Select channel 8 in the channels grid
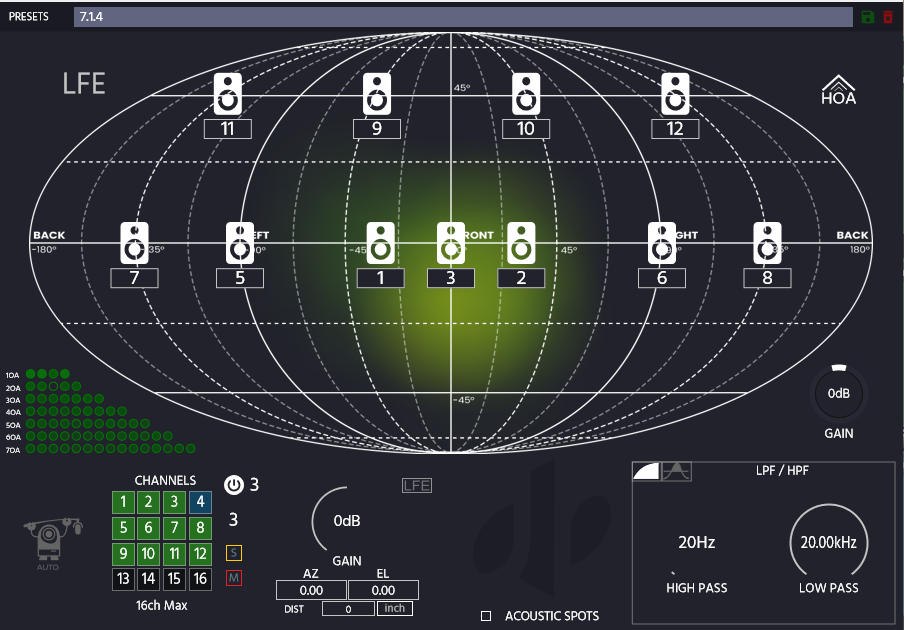The image size is (904, 630). pyautogui.click(x=200, y=528)
